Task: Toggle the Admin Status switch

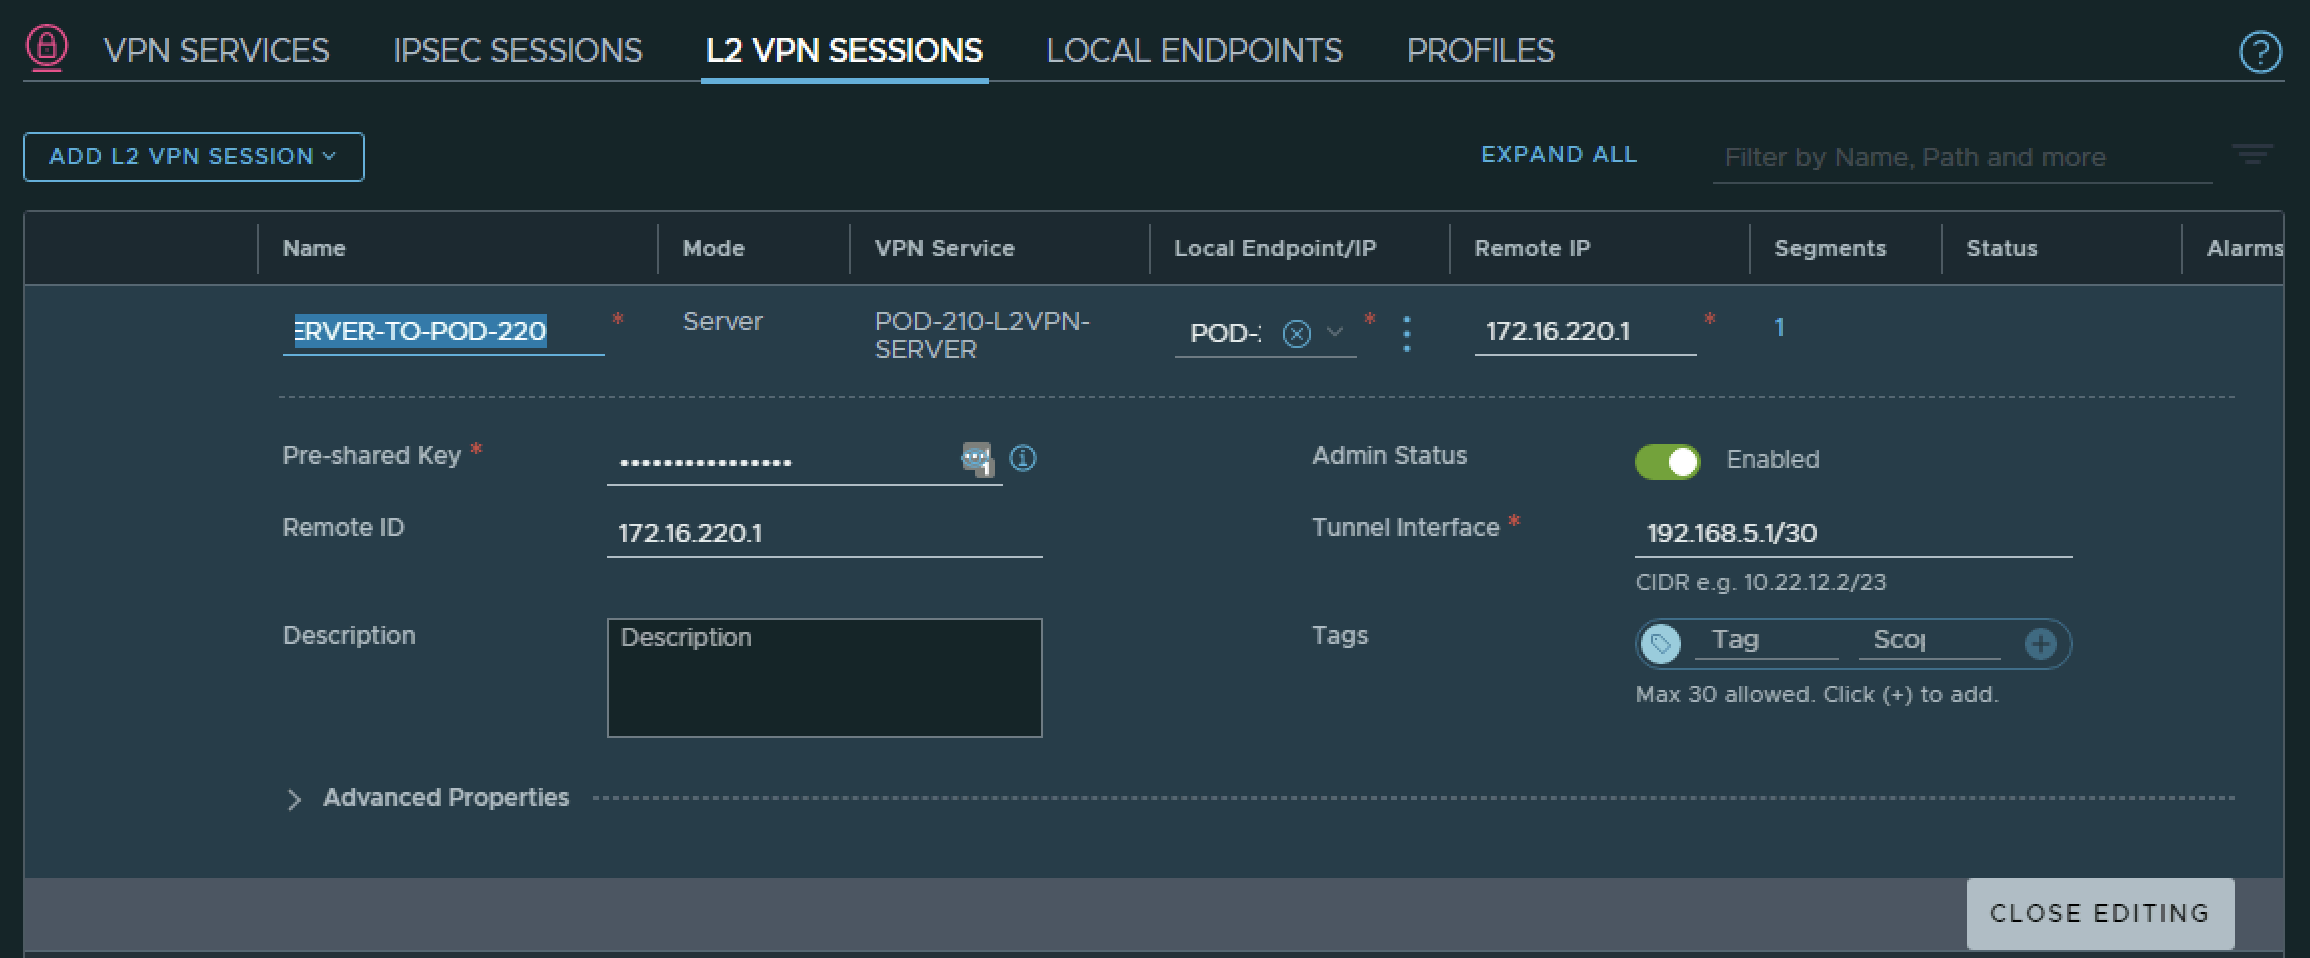Action: [1667, 461]
